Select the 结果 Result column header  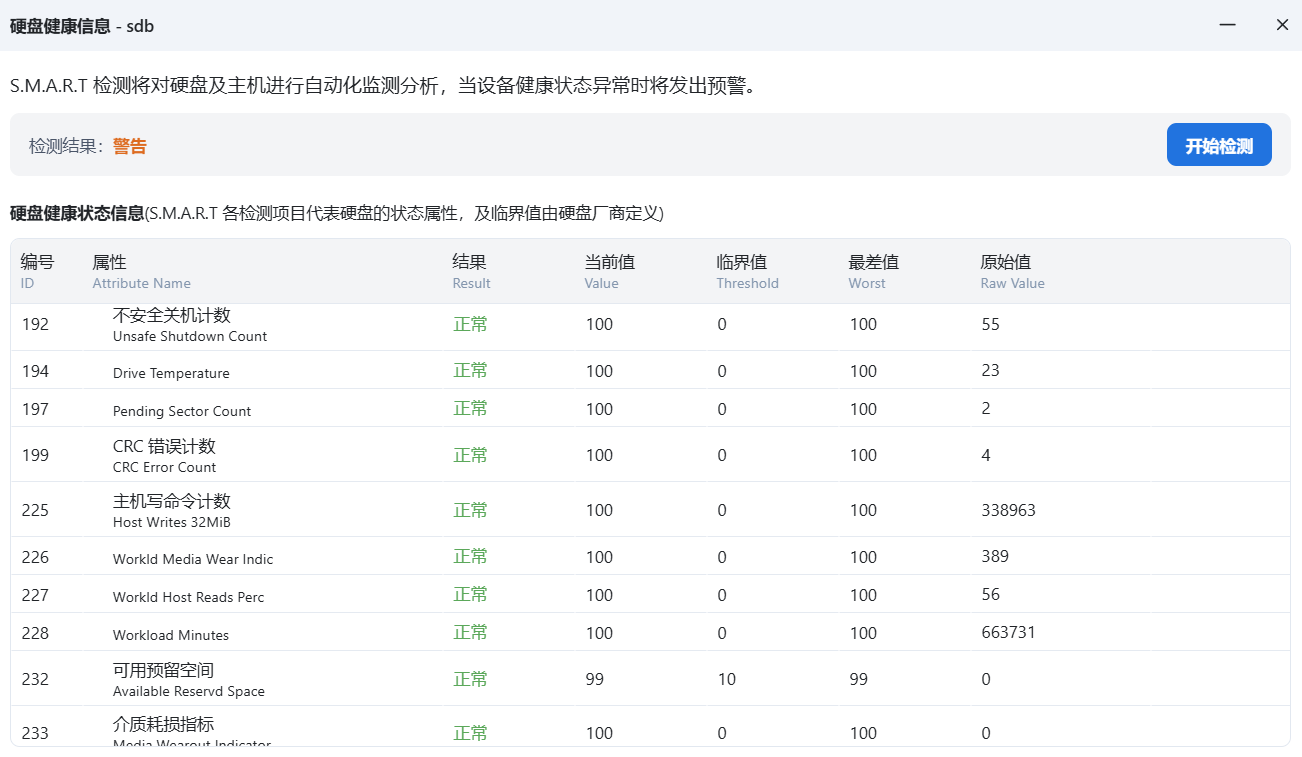471,270
